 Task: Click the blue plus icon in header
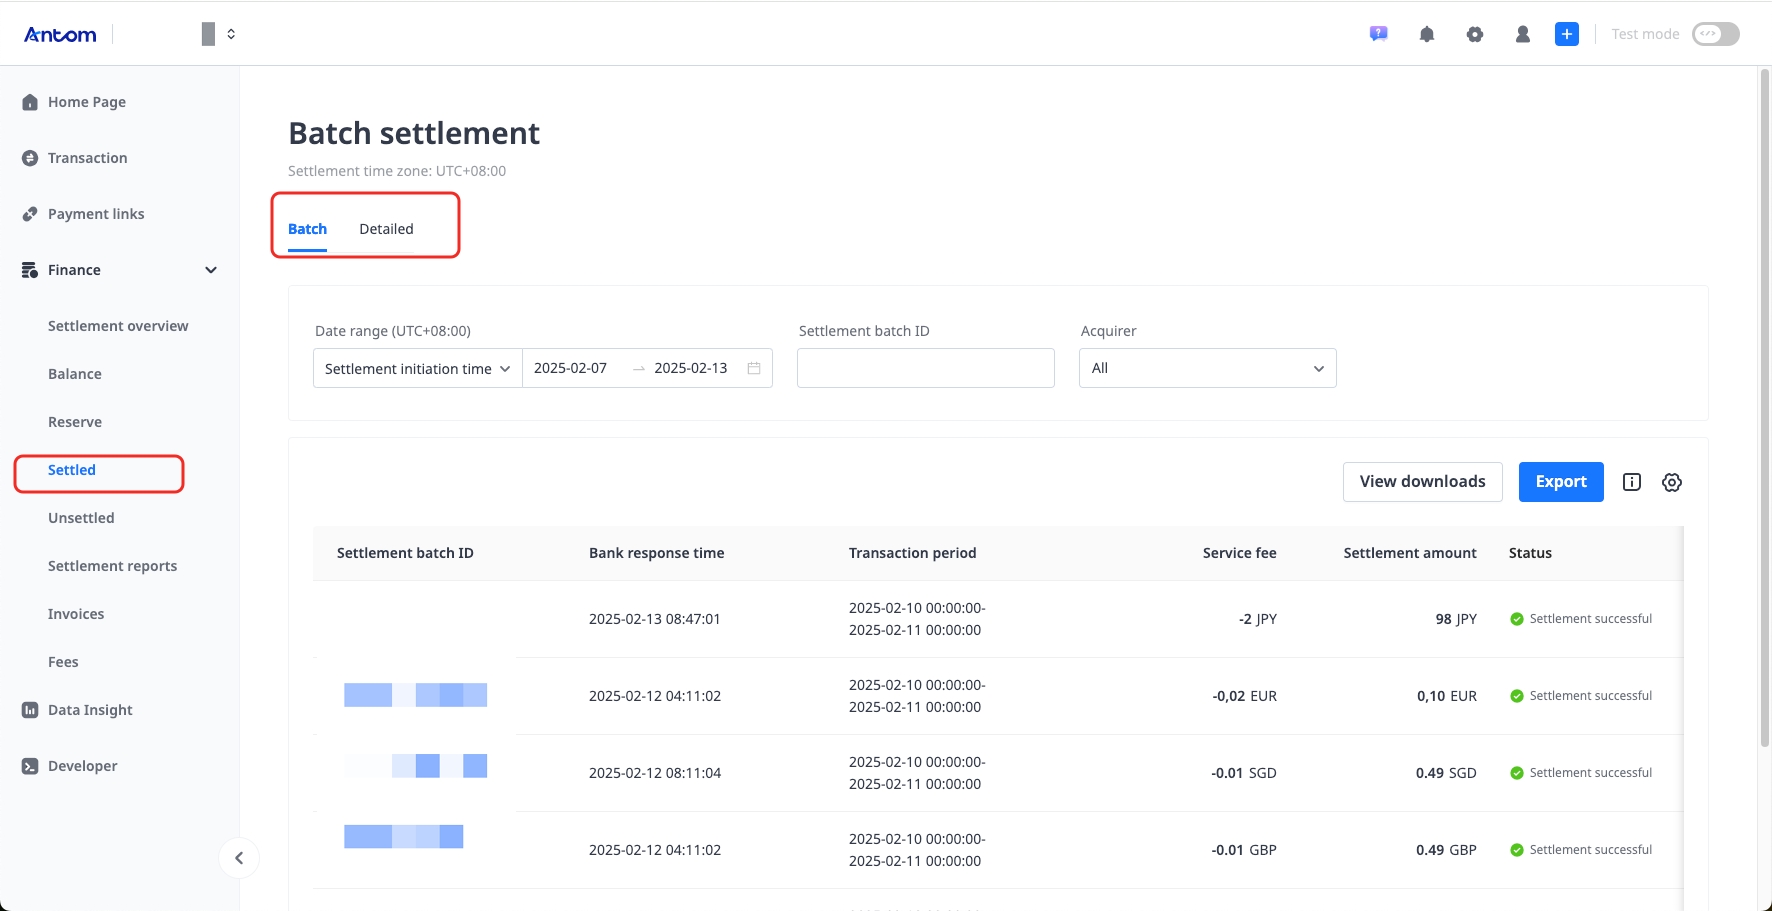coord(1566,33)
